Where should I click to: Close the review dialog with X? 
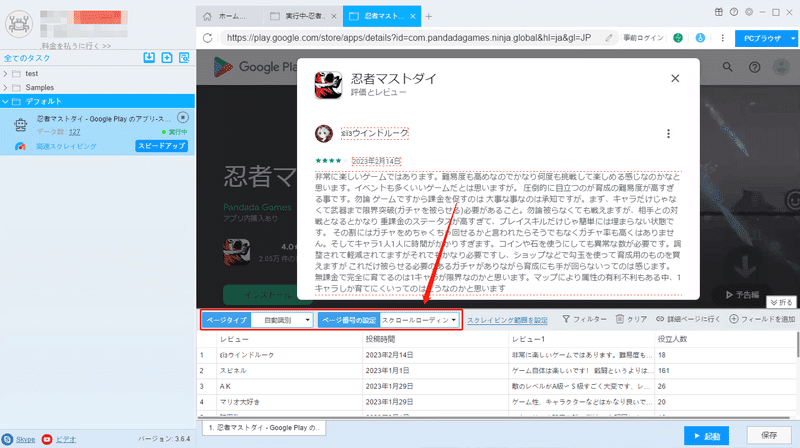(x=675, y=79)
